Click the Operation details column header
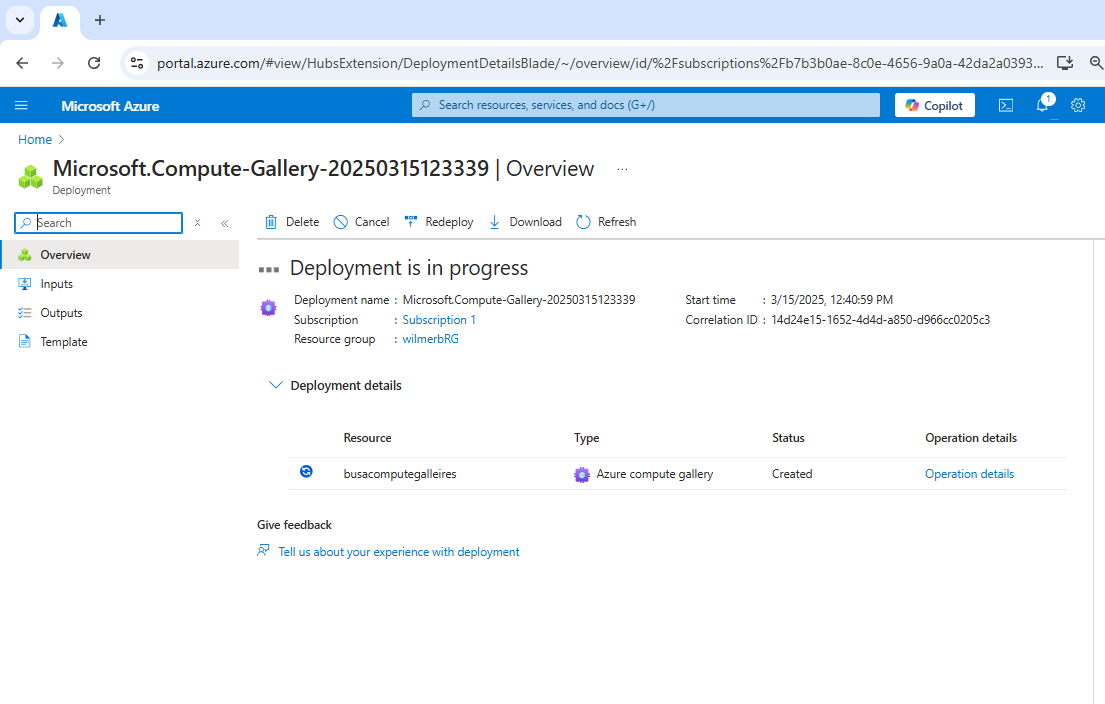Viewport: 1105px width, 704px height. pos(970,438)
